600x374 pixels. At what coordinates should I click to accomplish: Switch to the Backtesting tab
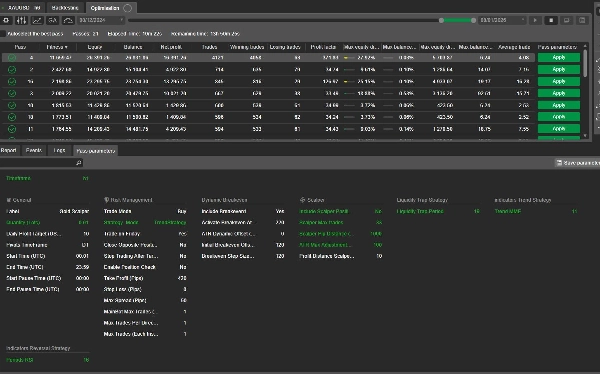[x=65, y=8]
